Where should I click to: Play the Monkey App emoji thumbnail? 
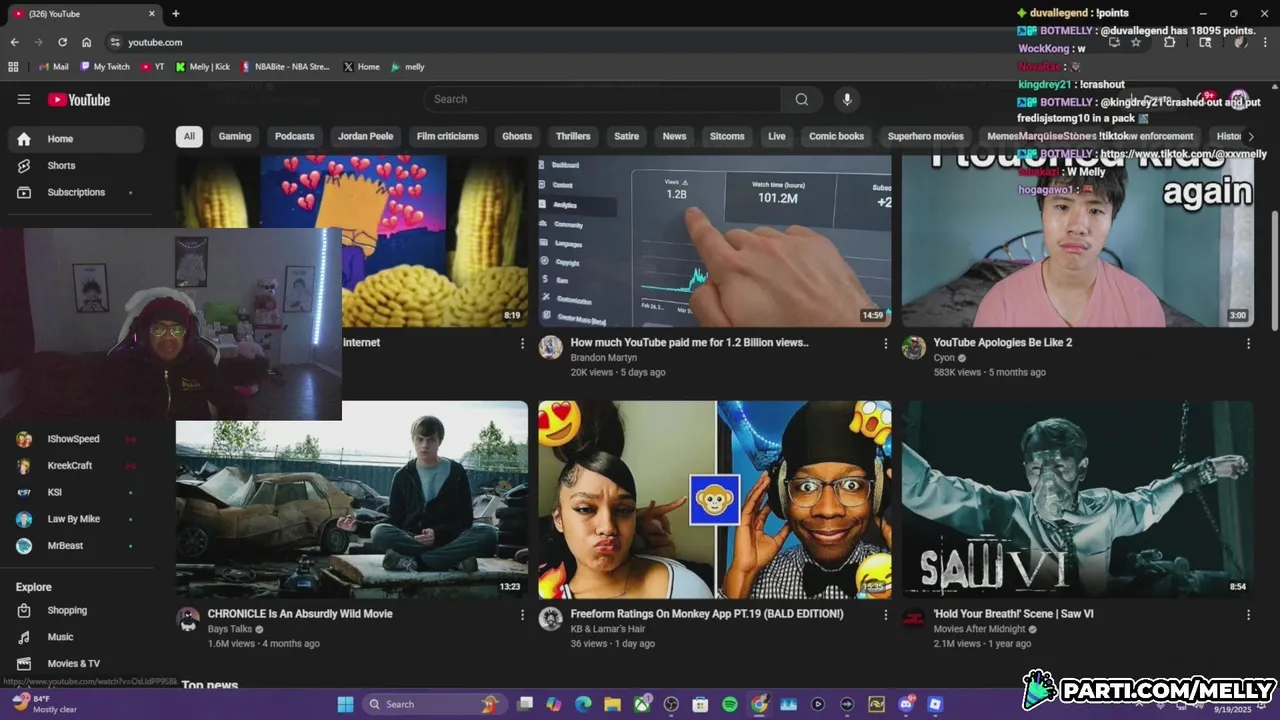(715, 499)
